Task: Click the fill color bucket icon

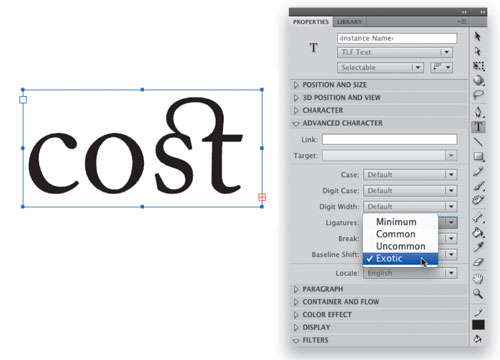Action: pyautogui.click(x=478, y=339)
